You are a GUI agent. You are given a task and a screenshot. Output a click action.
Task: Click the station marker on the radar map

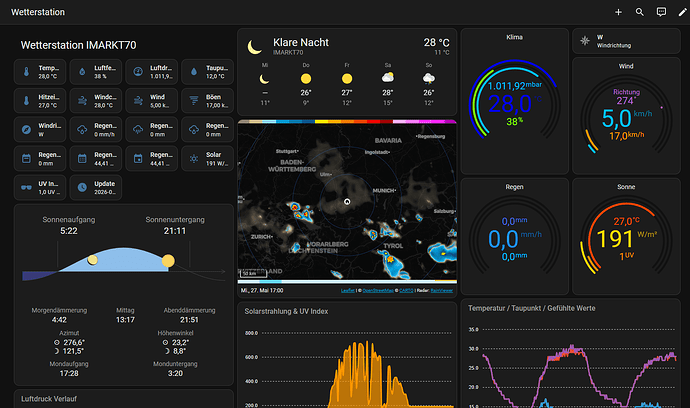[x=347, y=202]
